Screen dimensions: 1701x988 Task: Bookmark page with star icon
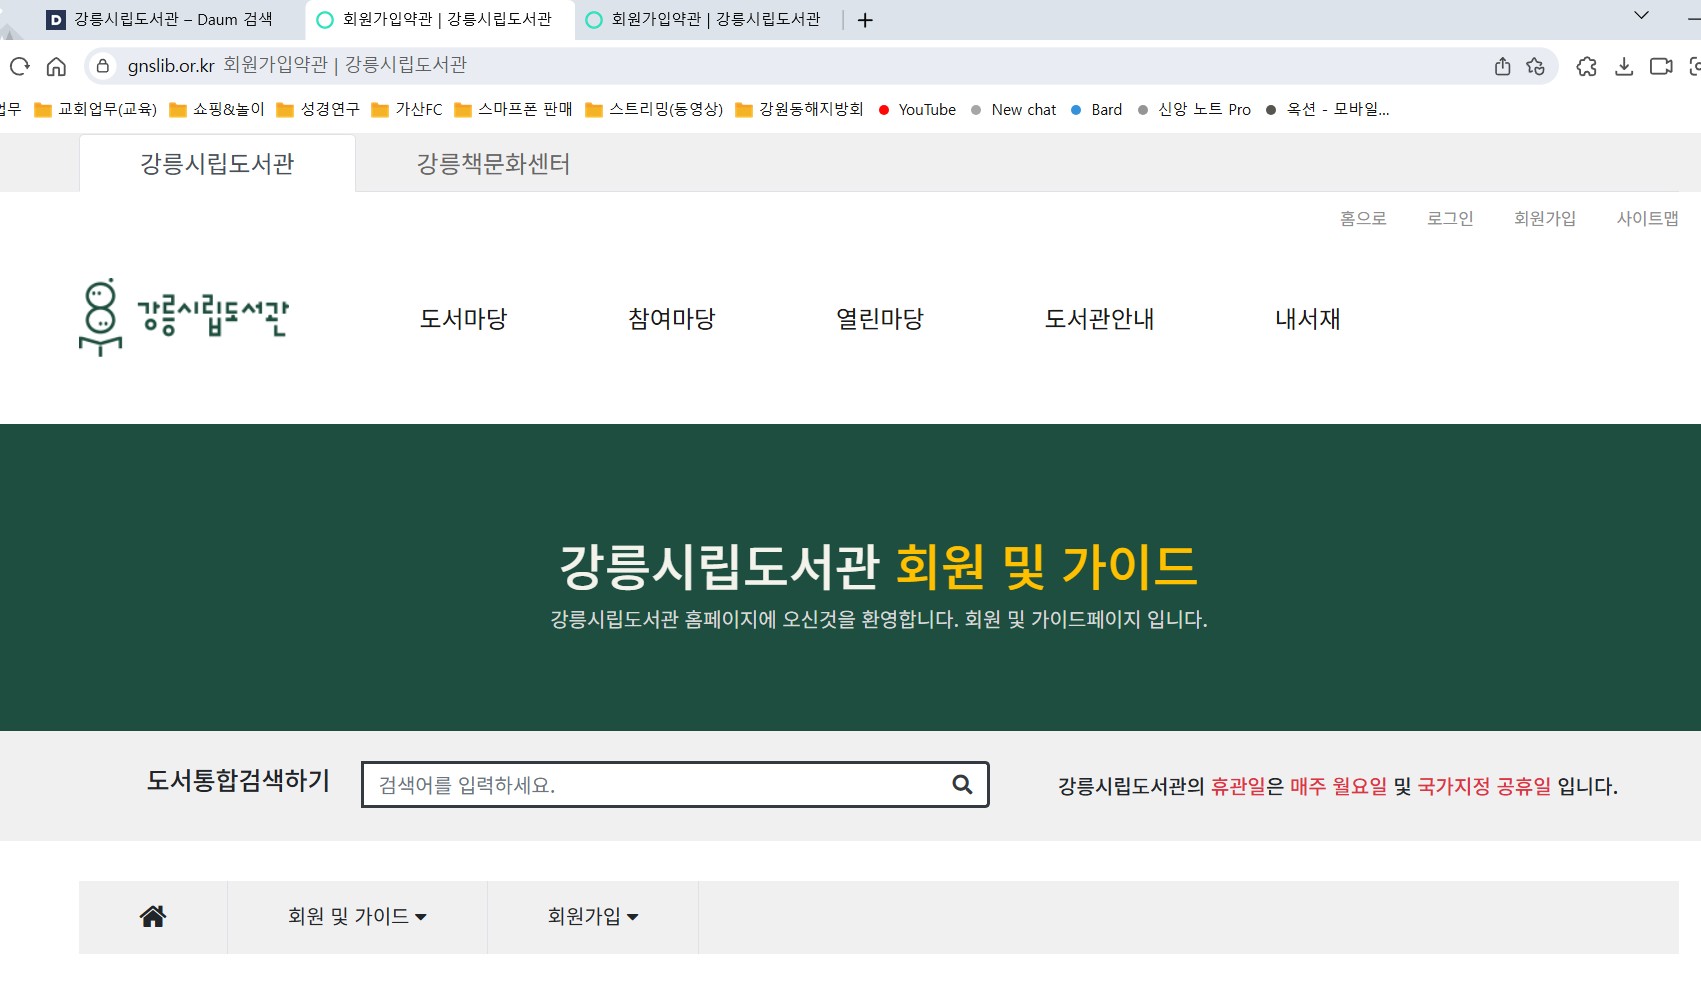pyautogui.click(x=1536, y=66)
